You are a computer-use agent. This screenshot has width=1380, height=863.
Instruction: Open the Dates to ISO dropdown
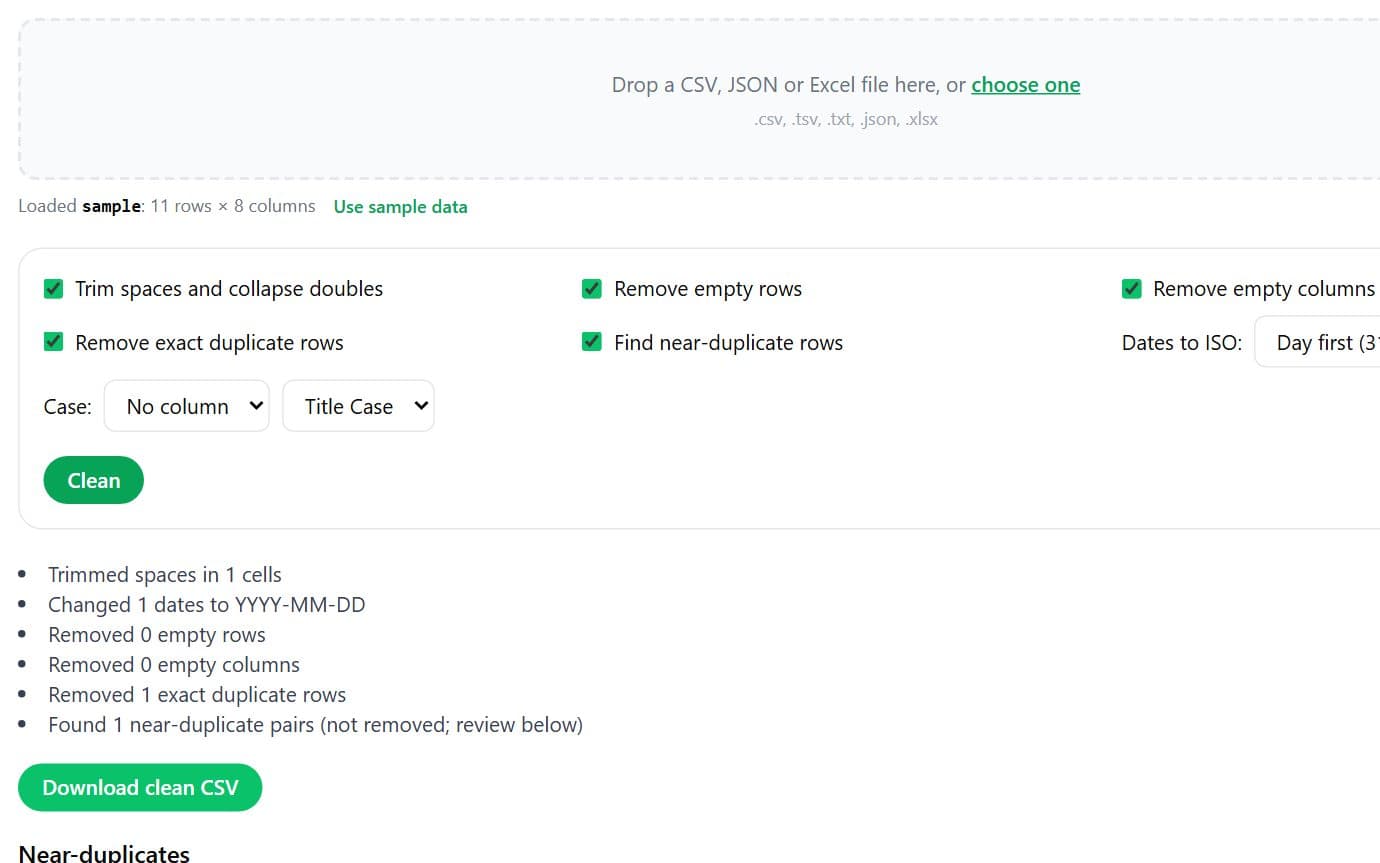point(1317,342)
